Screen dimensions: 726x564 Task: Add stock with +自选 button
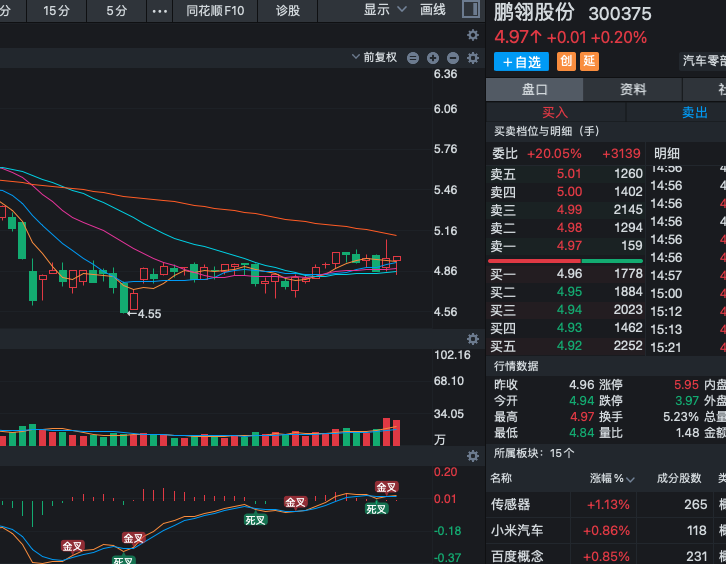(521, 62)
